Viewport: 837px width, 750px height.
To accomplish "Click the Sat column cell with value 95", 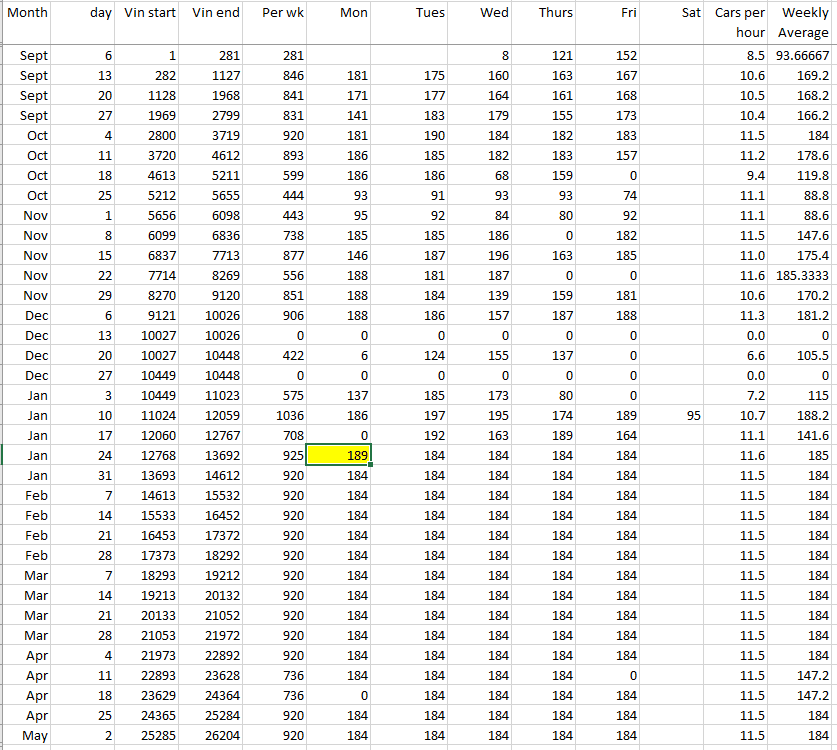I will [674, 415].
